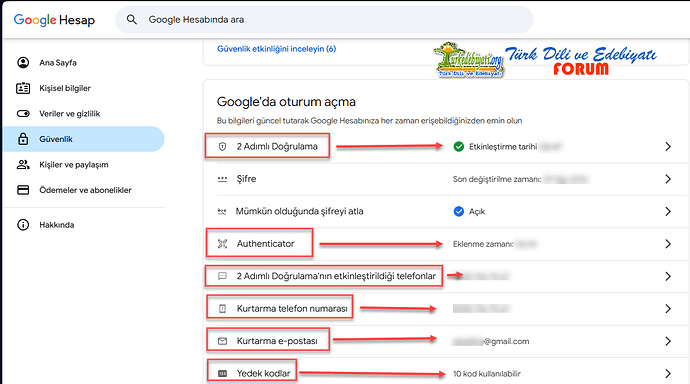Click the Veriler ve gizlilik toggle icon
690x384 pixels.
(x=23, y=113)
